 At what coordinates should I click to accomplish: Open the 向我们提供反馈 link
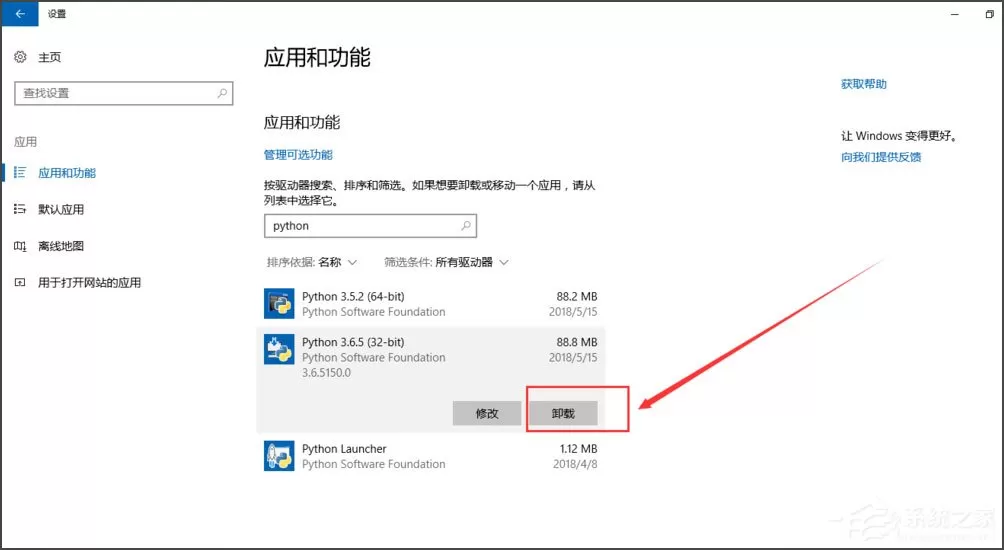point(881,157)
